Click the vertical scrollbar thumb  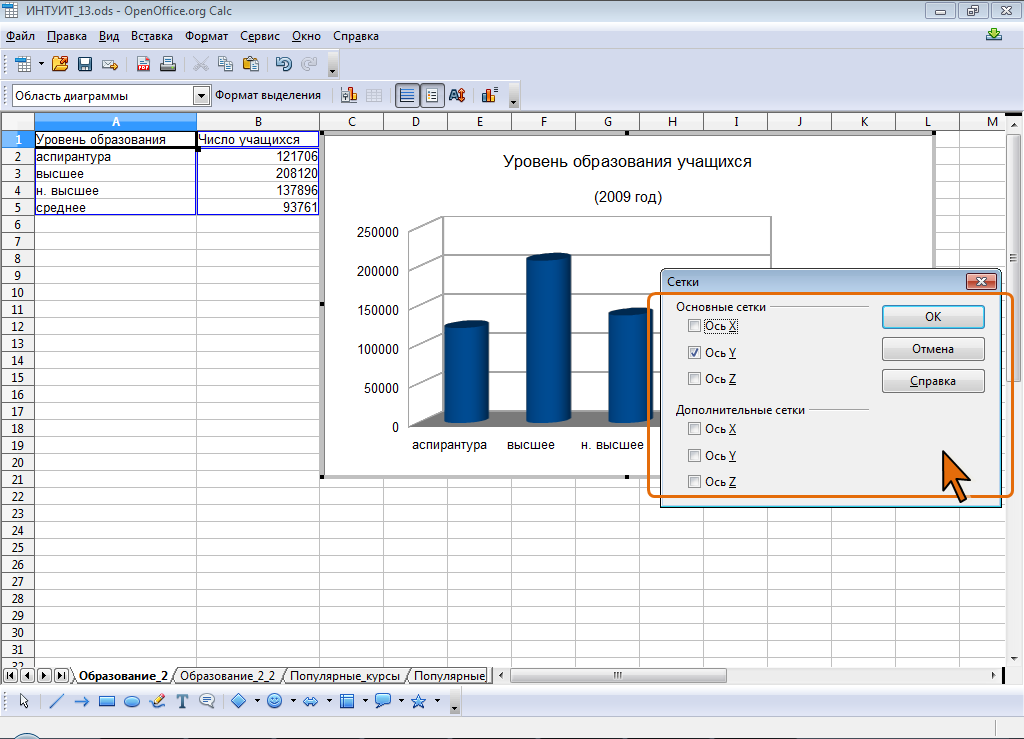[1014, 258]
